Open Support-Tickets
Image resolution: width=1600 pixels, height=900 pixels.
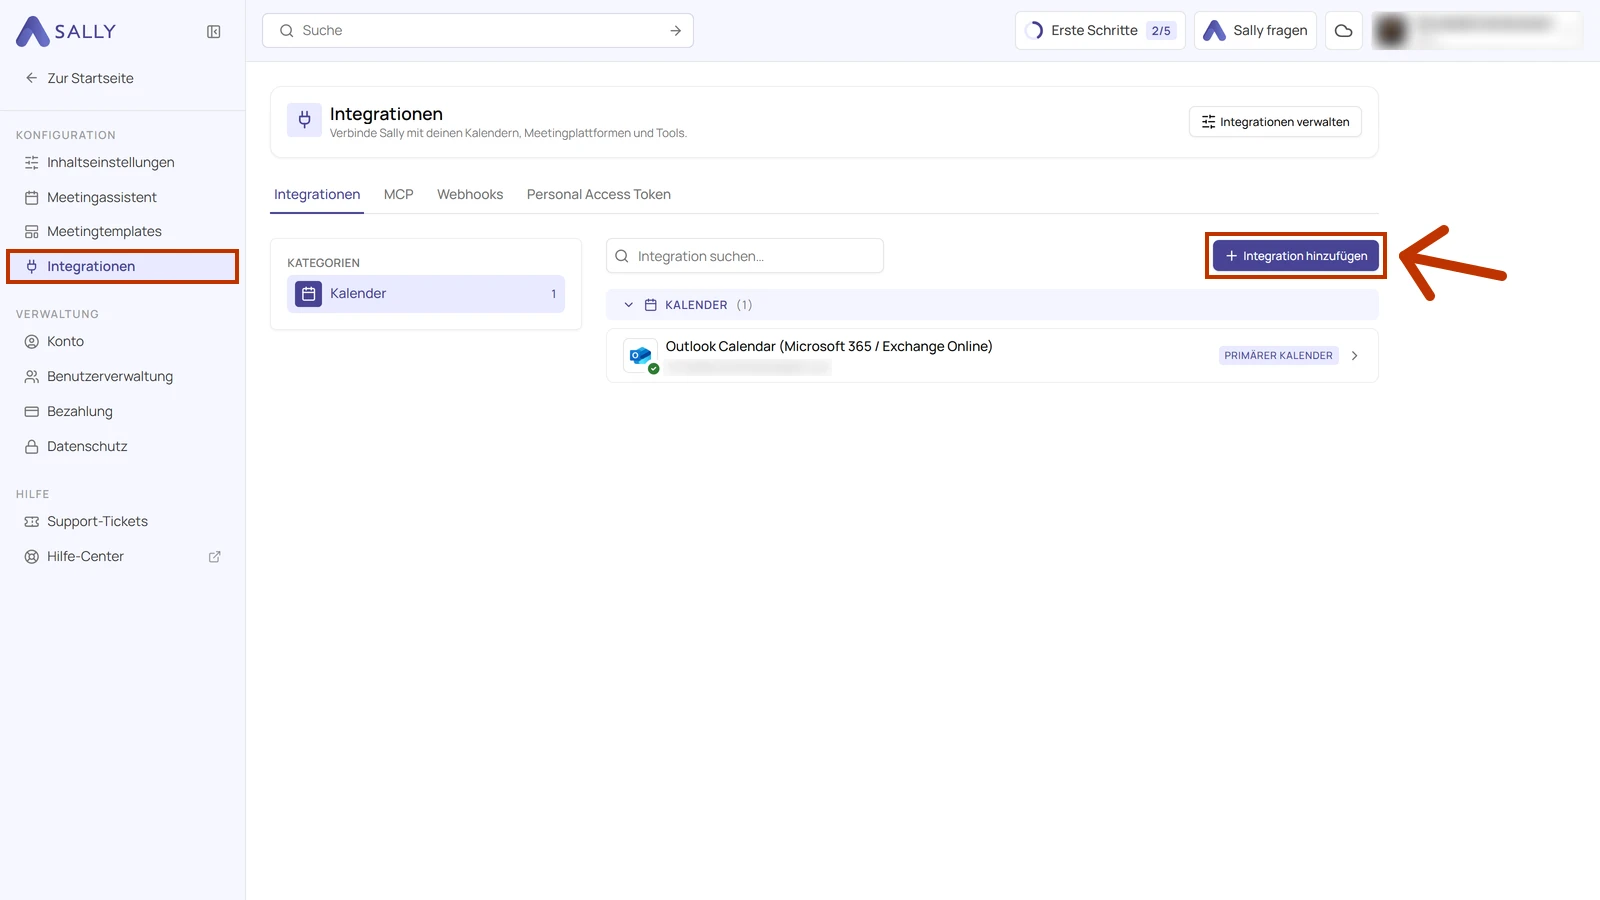point(122,521)
